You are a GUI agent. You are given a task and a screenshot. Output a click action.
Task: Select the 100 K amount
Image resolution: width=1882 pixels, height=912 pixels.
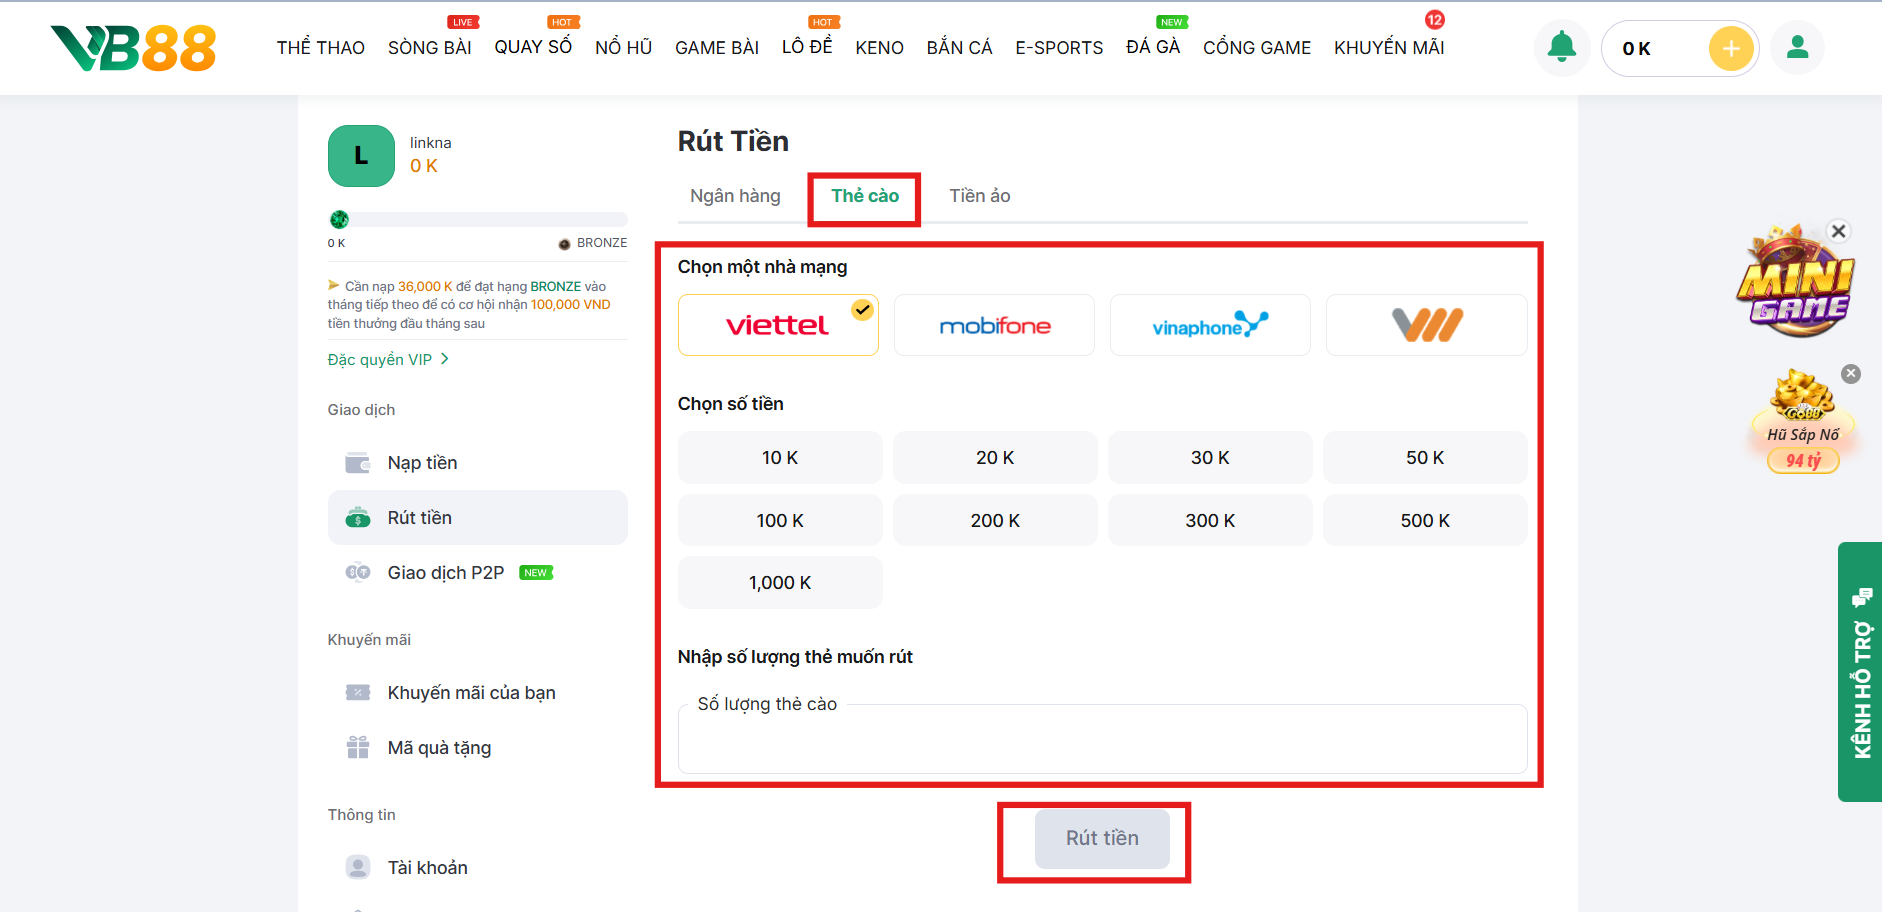coord(780,520)
